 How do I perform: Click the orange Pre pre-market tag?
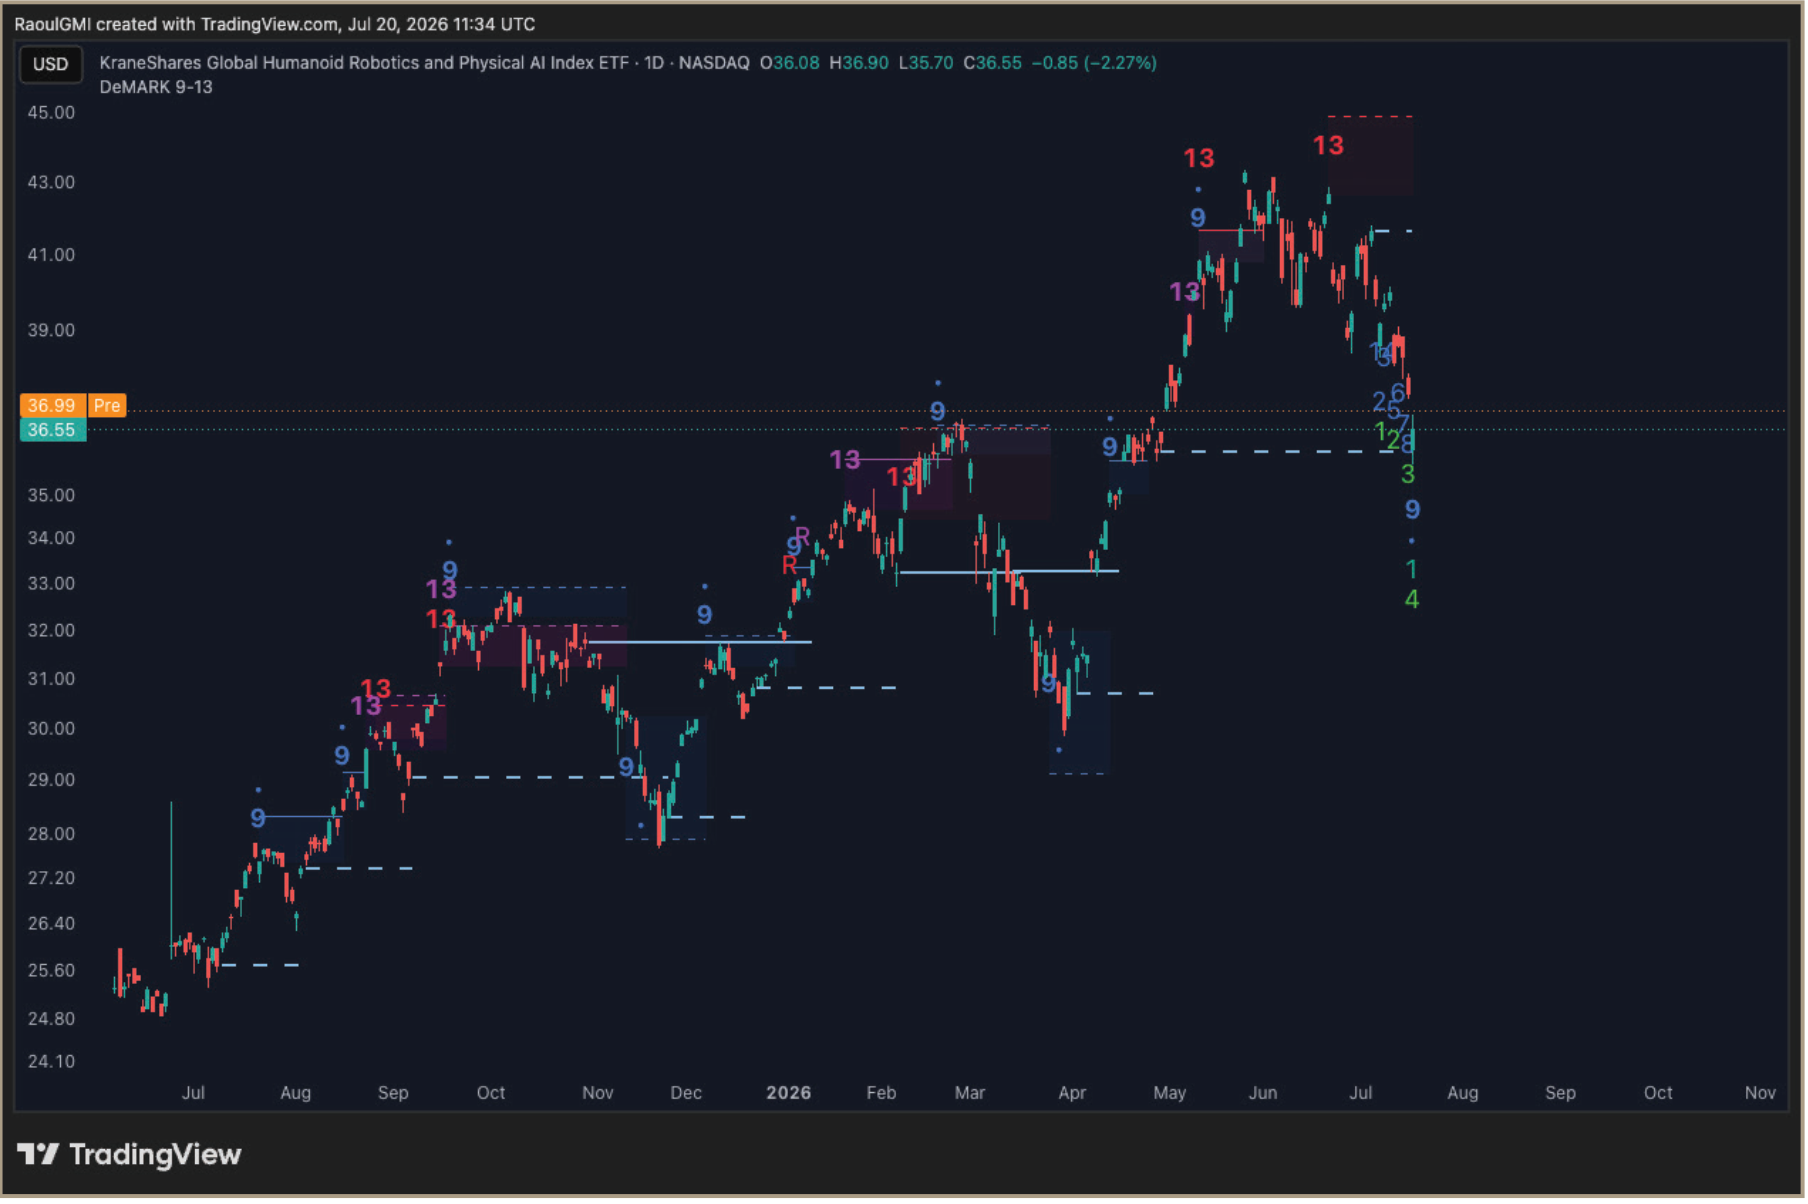[x=107, y=406]
